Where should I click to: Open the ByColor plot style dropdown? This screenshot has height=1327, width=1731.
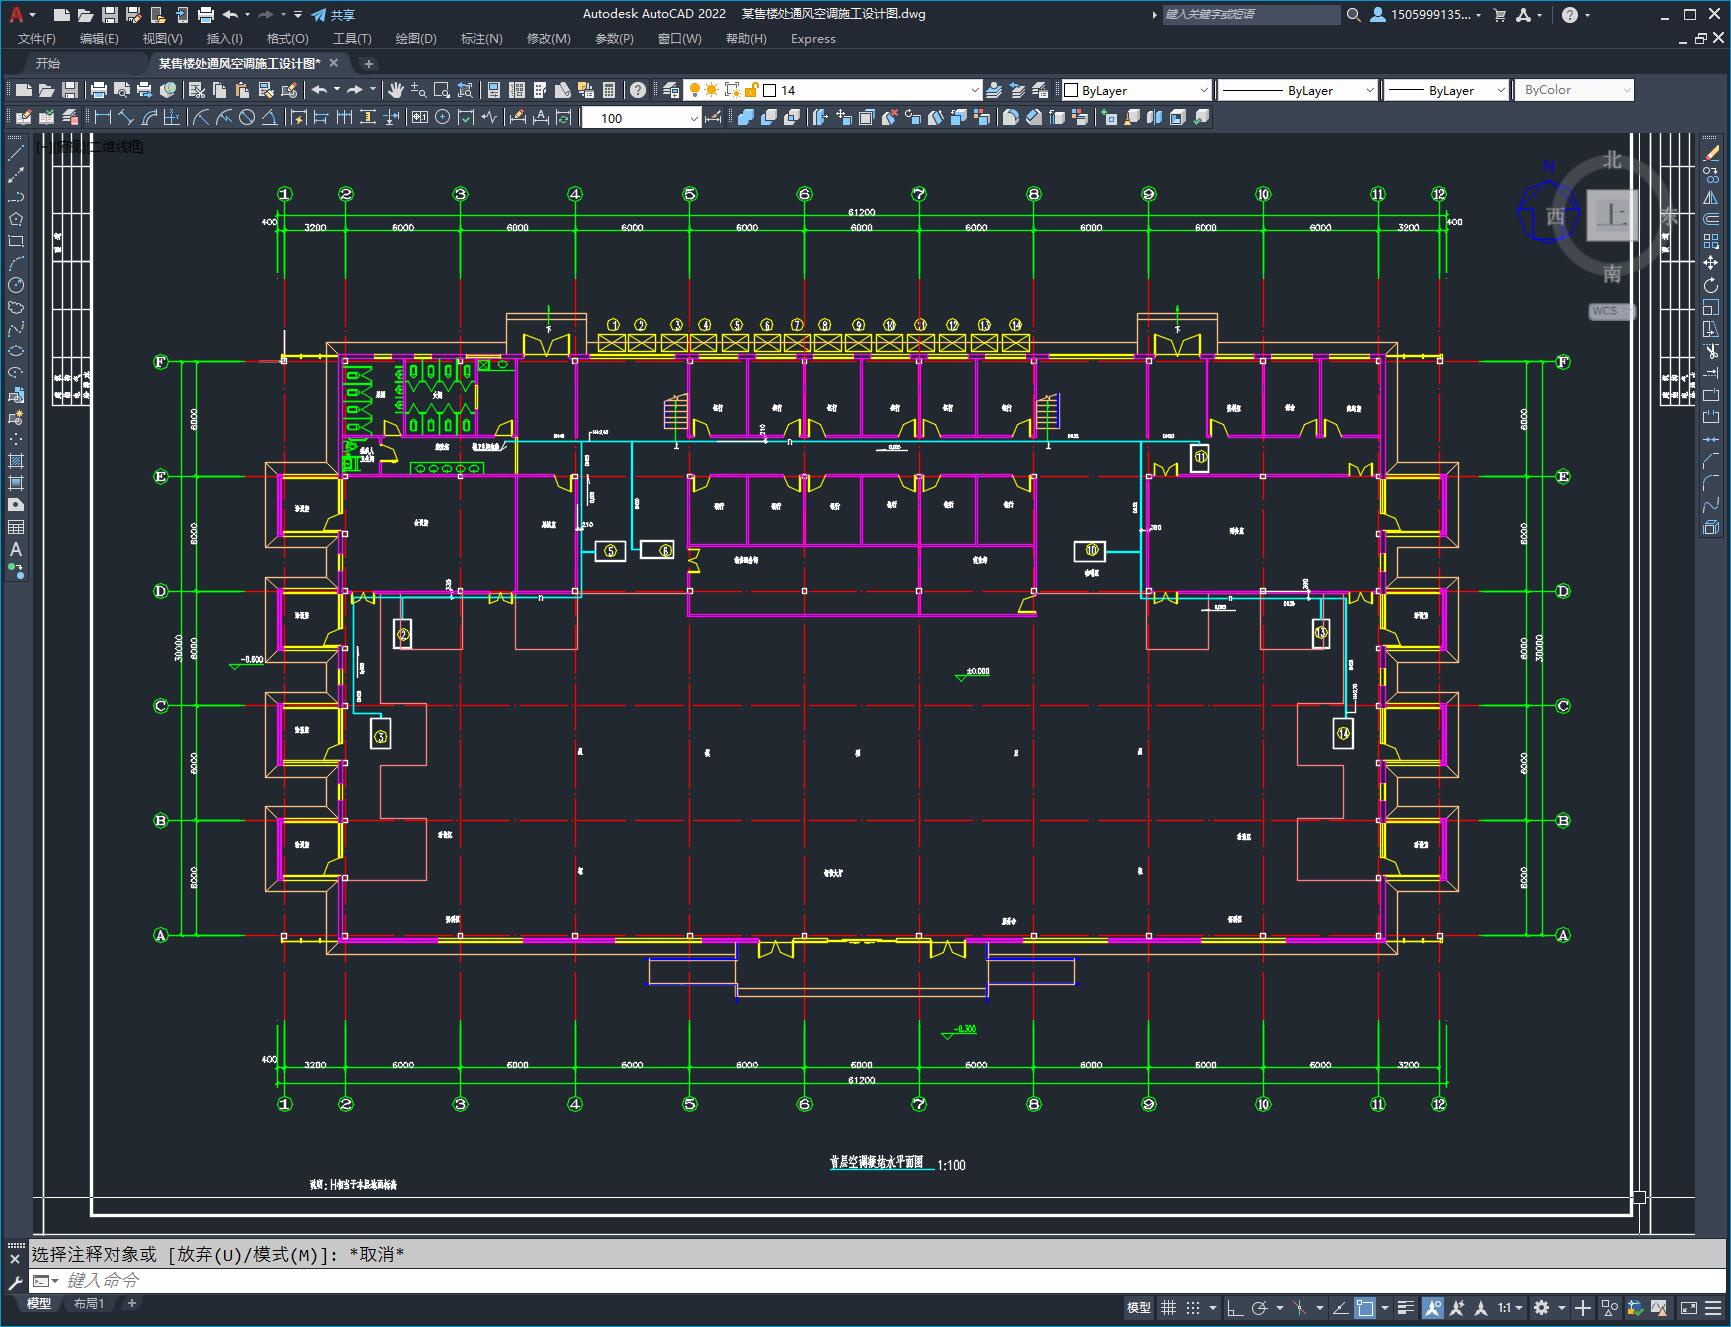[1574, 90]
